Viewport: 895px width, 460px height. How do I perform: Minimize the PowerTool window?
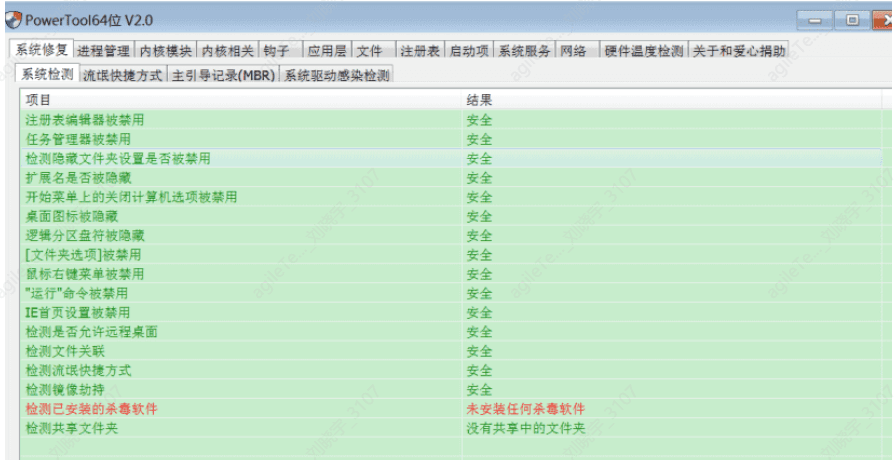[x=817, y=20]
